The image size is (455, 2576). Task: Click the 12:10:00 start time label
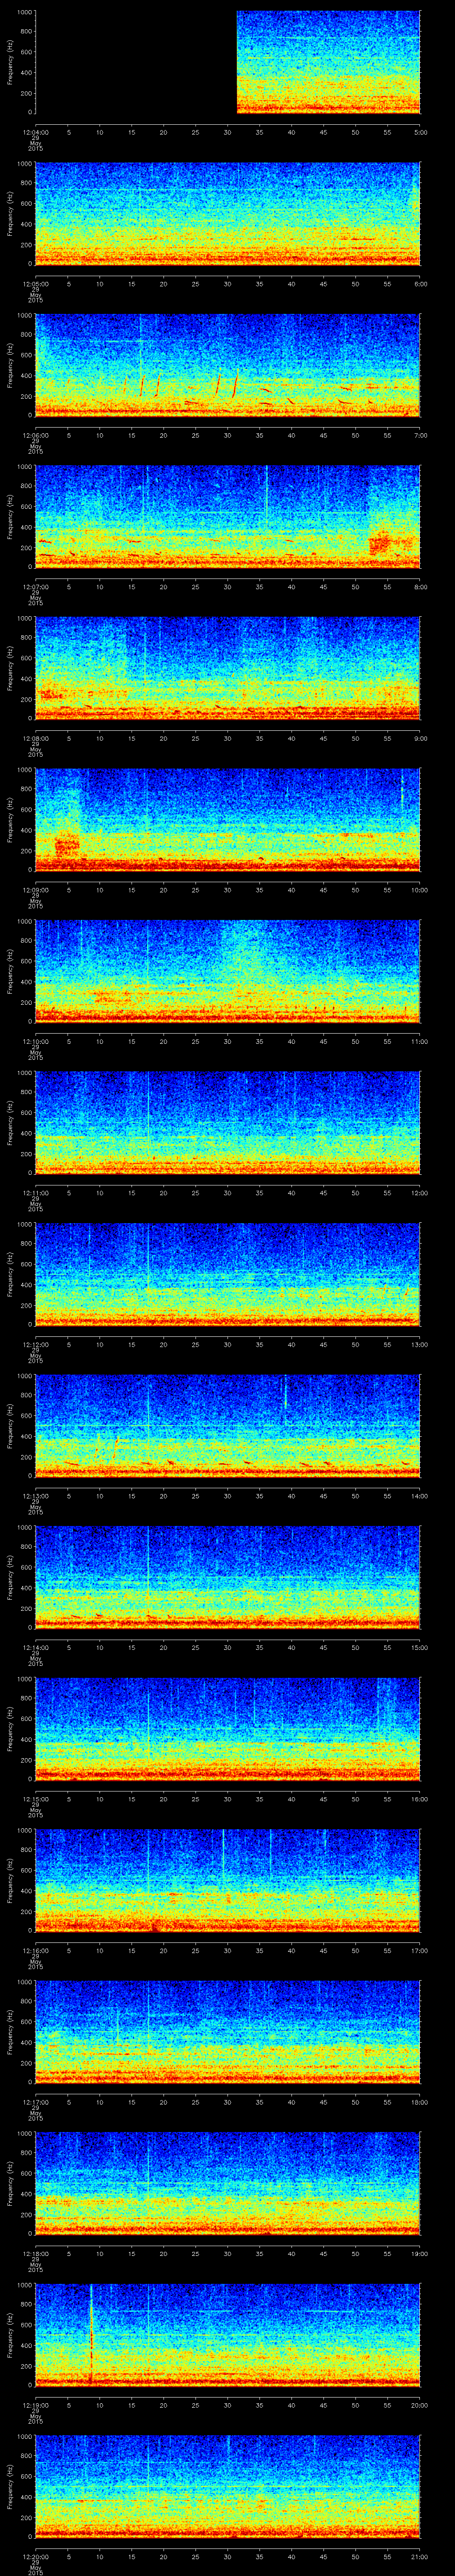coord(35,1041)
